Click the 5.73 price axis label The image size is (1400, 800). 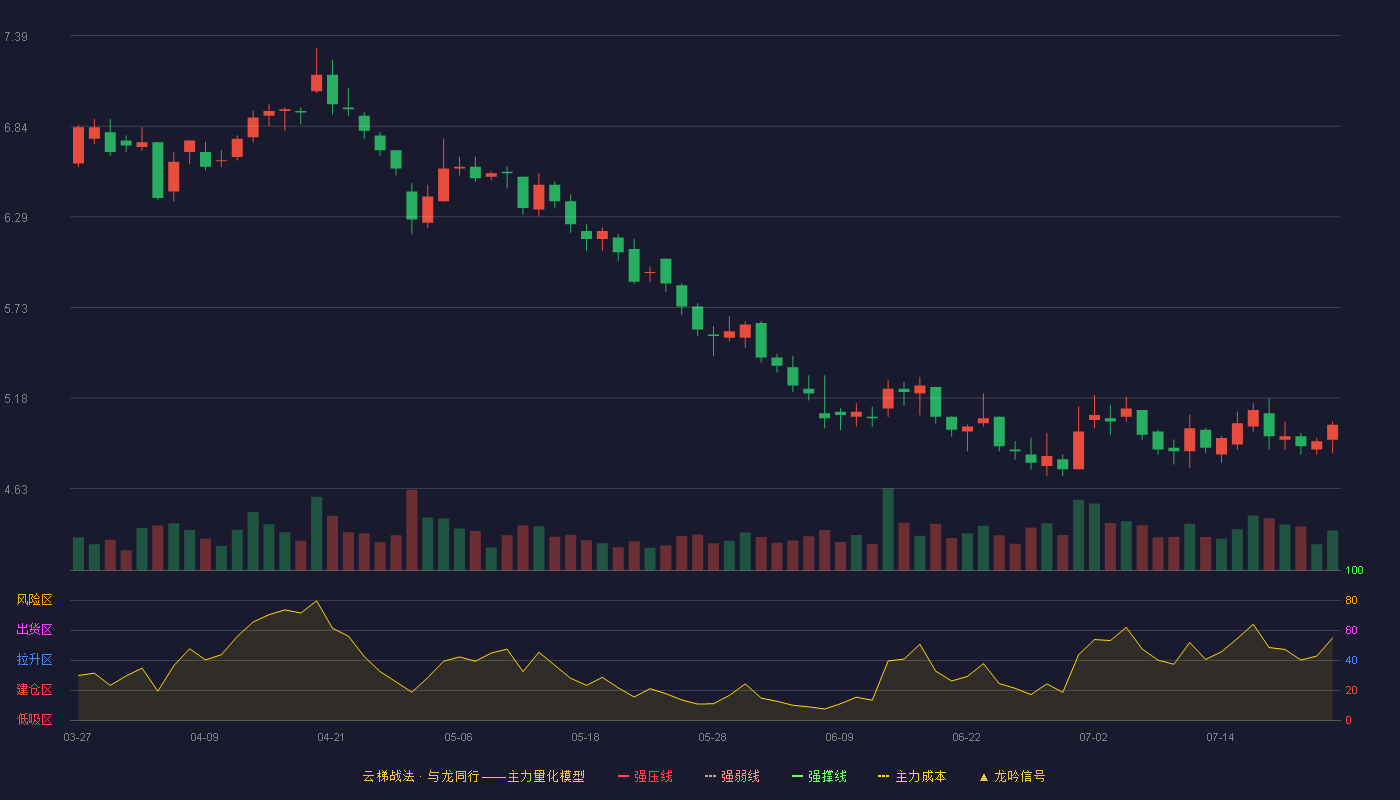pyautogui.click(x=15, y=309)
